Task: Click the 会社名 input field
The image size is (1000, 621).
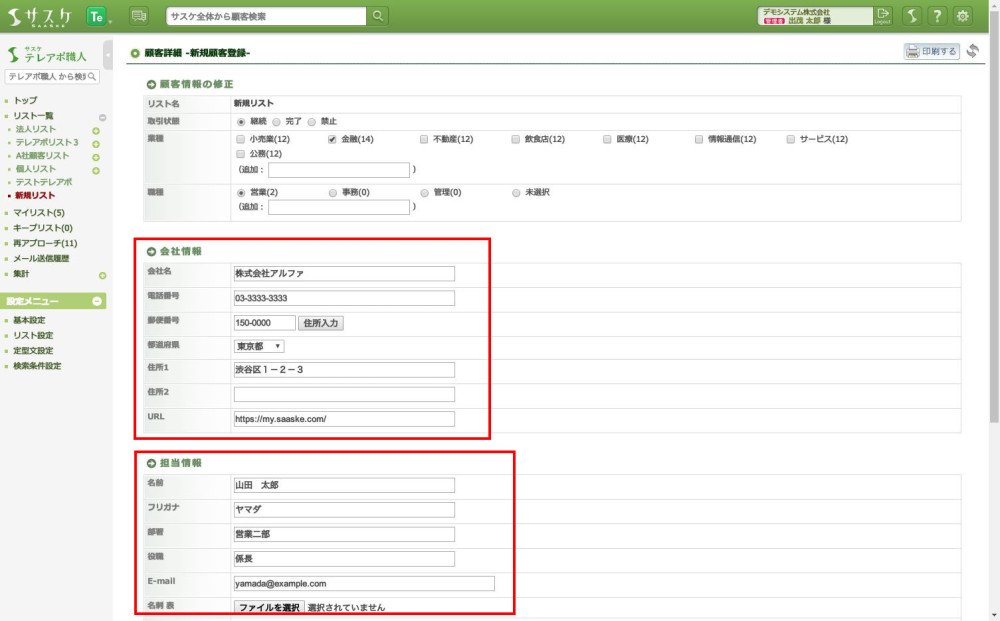Action: 343,273
